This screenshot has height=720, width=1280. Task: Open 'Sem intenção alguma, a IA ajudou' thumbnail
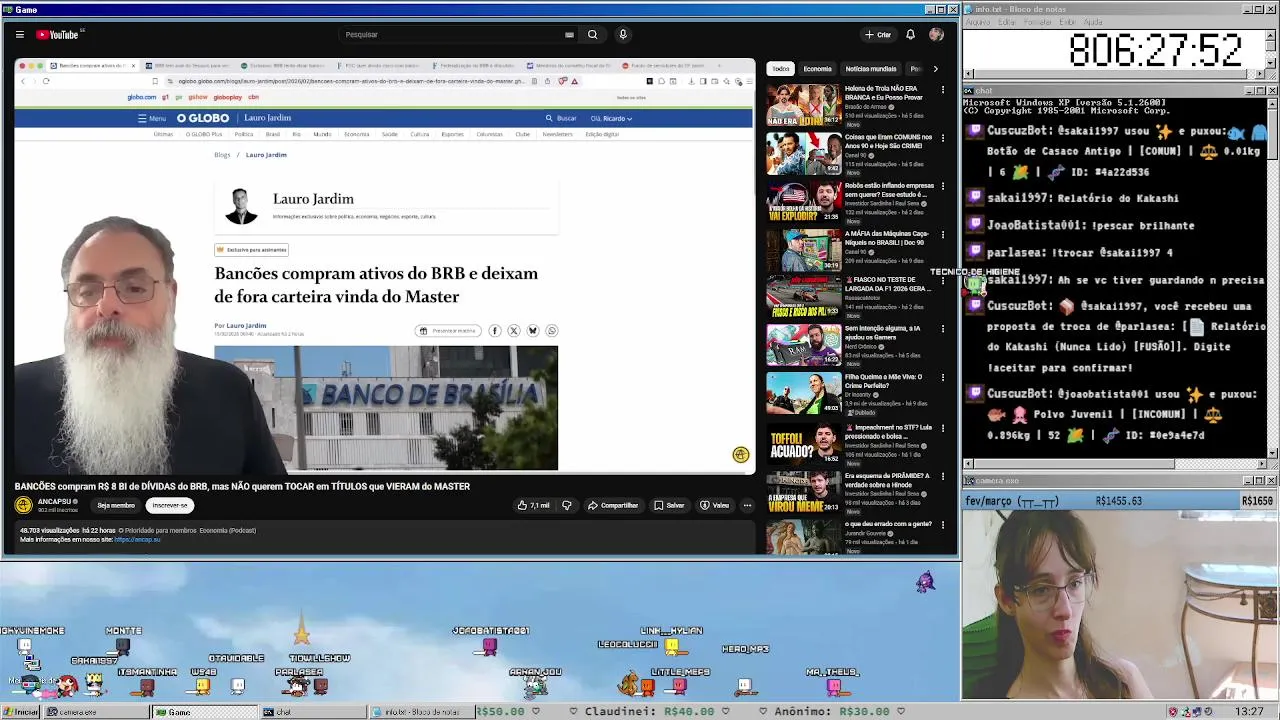coord(804,346)
